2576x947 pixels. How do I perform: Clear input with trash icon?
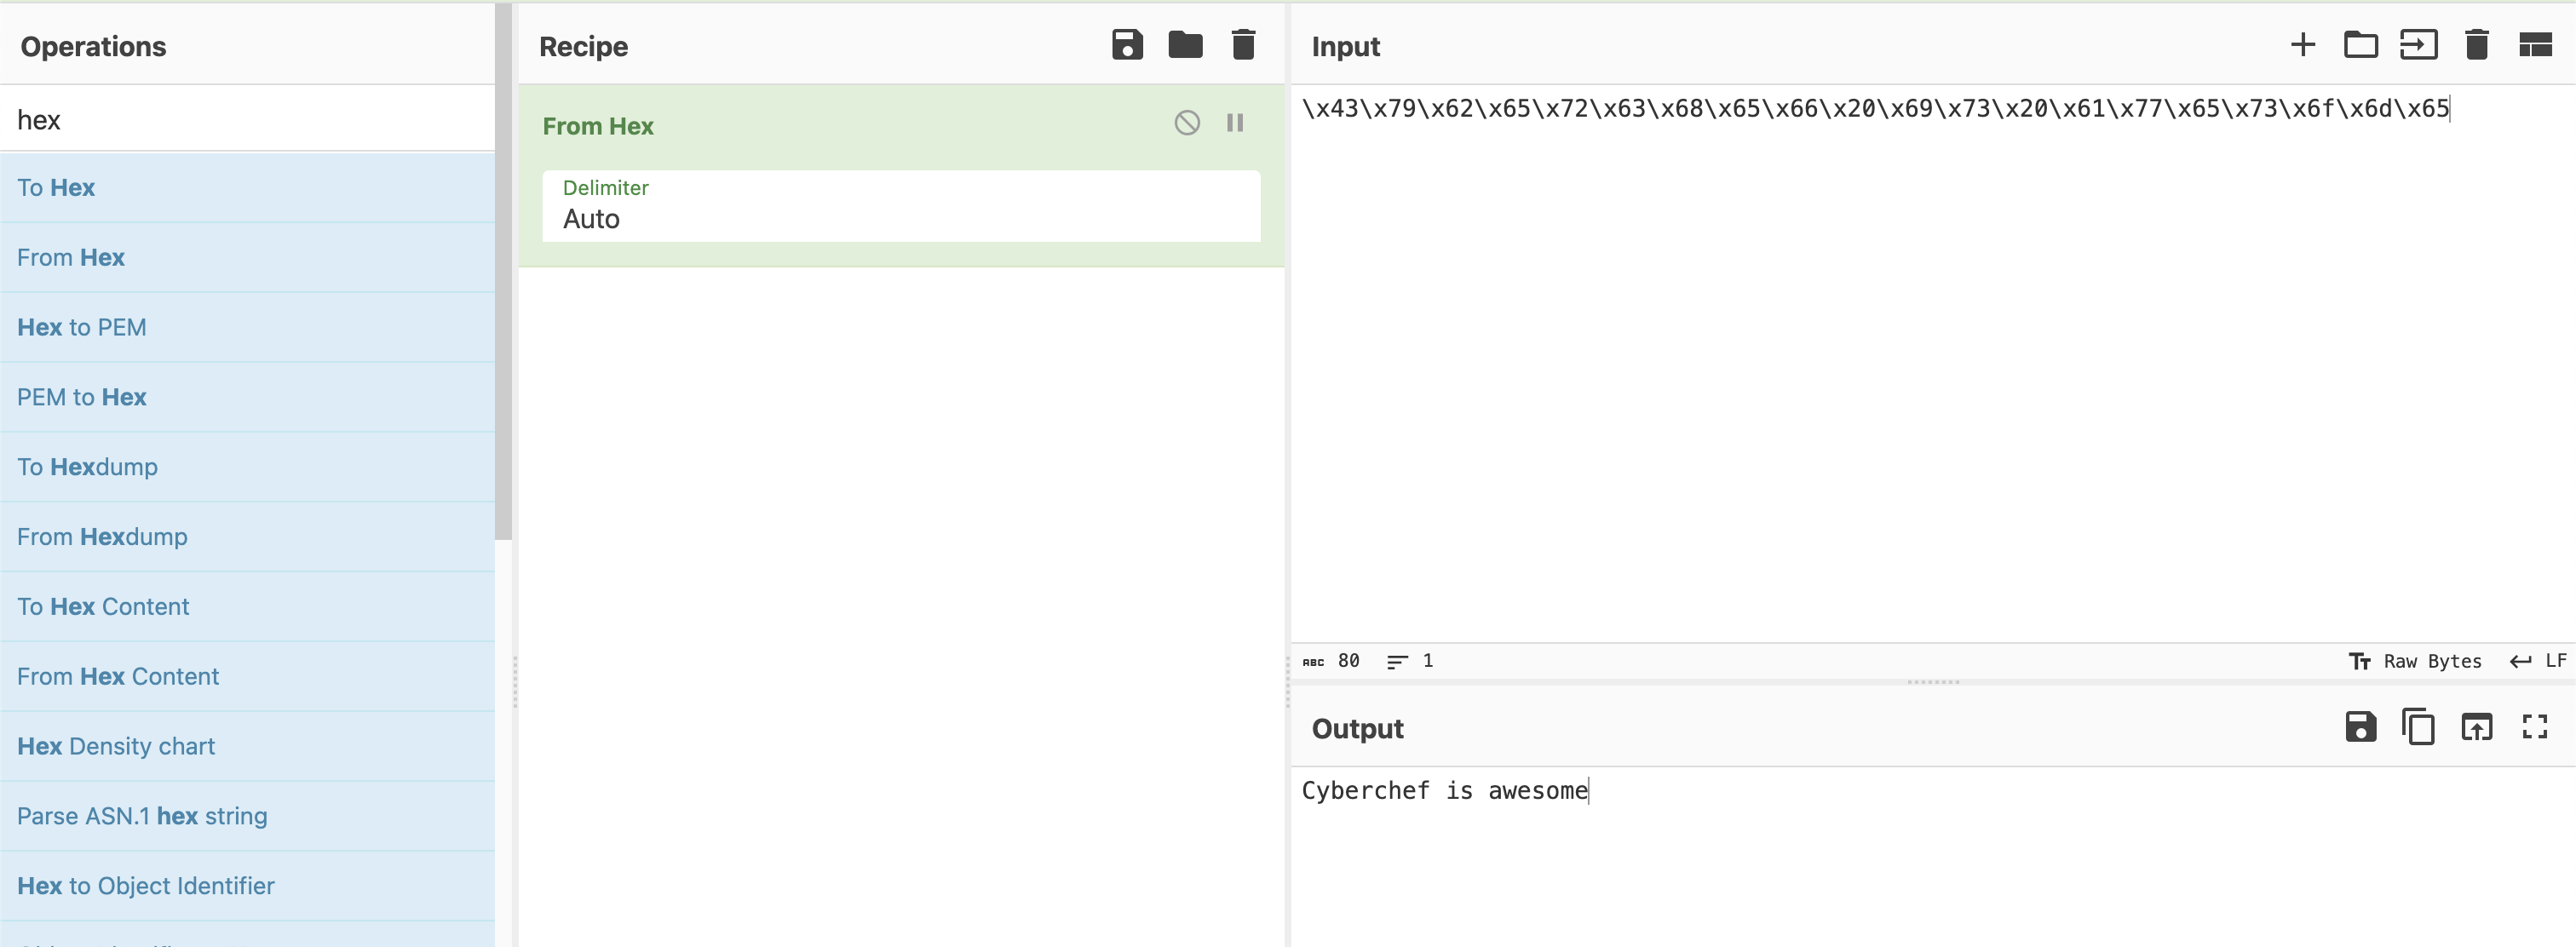tap(2476, 45)
